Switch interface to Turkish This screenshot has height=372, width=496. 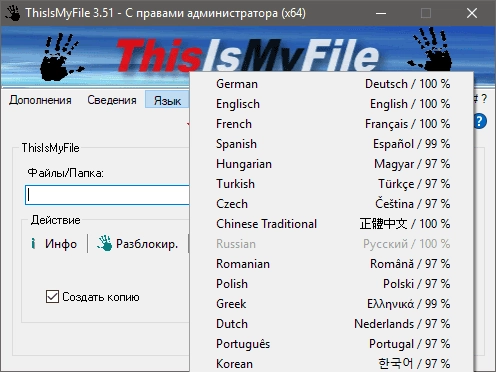[332, 184]
